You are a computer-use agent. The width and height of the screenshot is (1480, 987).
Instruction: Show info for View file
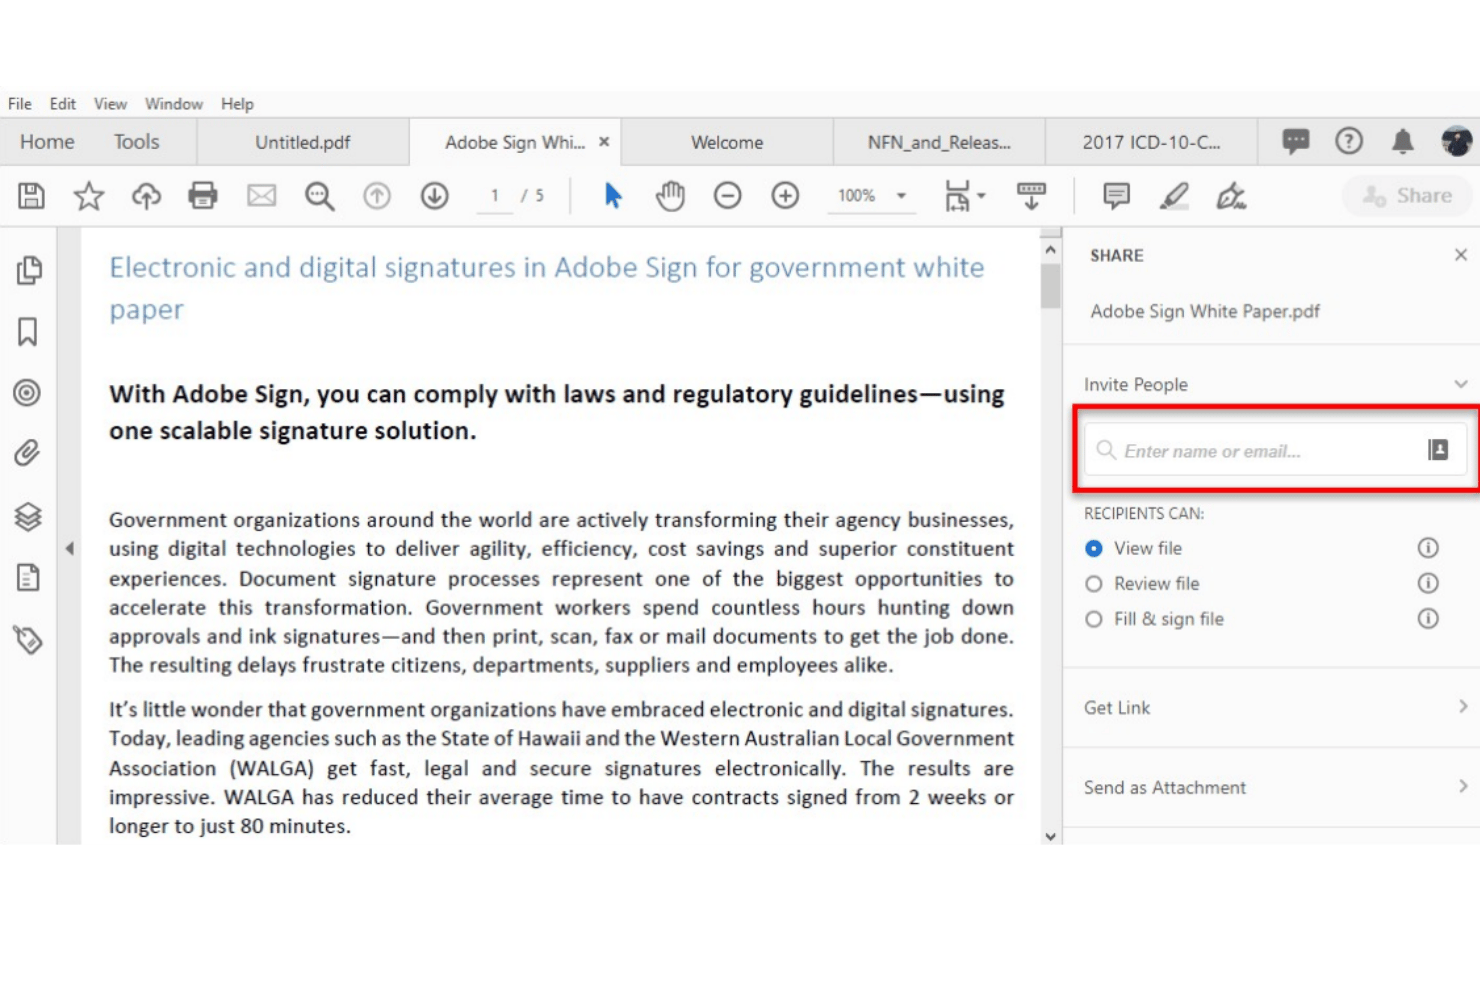point(1428,547)
